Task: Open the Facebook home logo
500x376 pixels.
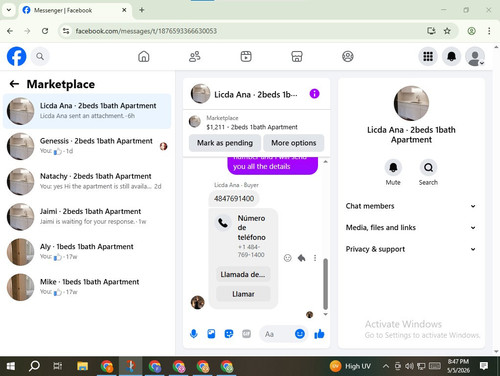Action: pos(16,56)
